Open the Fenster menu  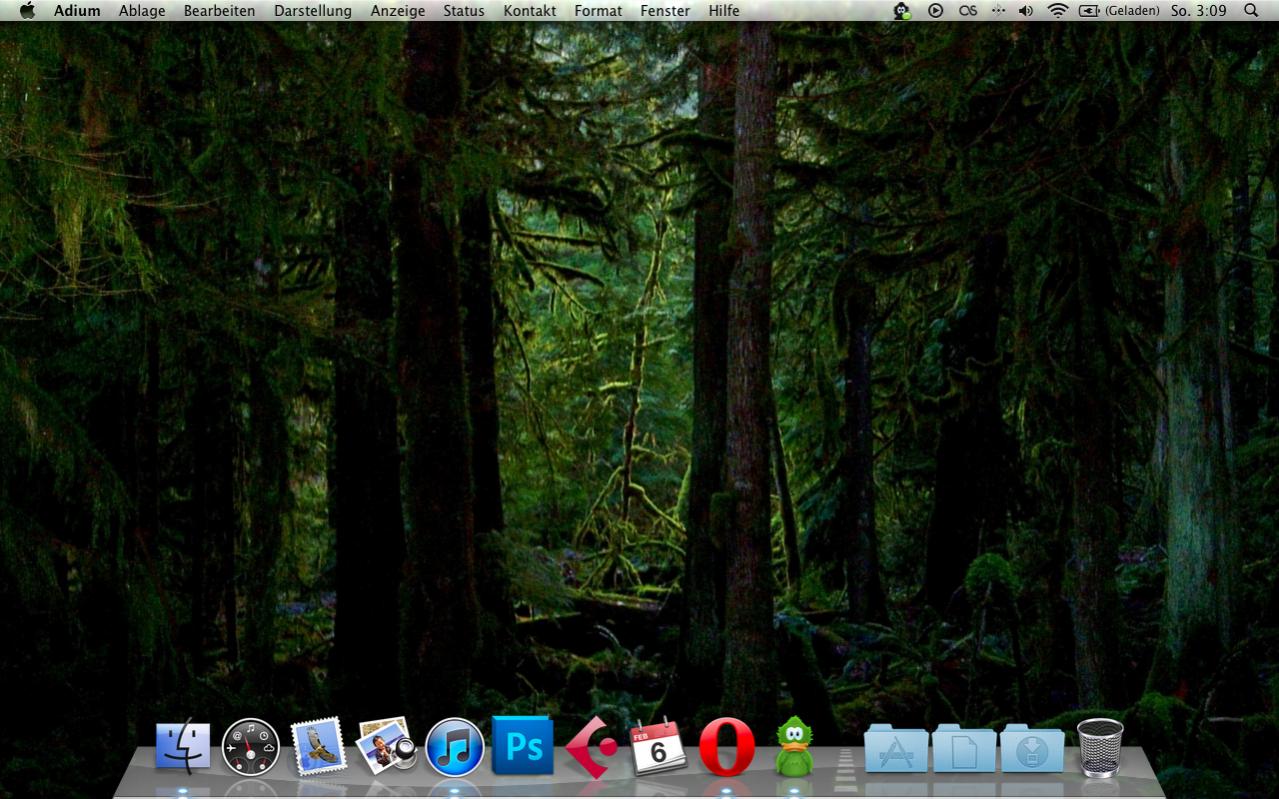click(665, 11)
